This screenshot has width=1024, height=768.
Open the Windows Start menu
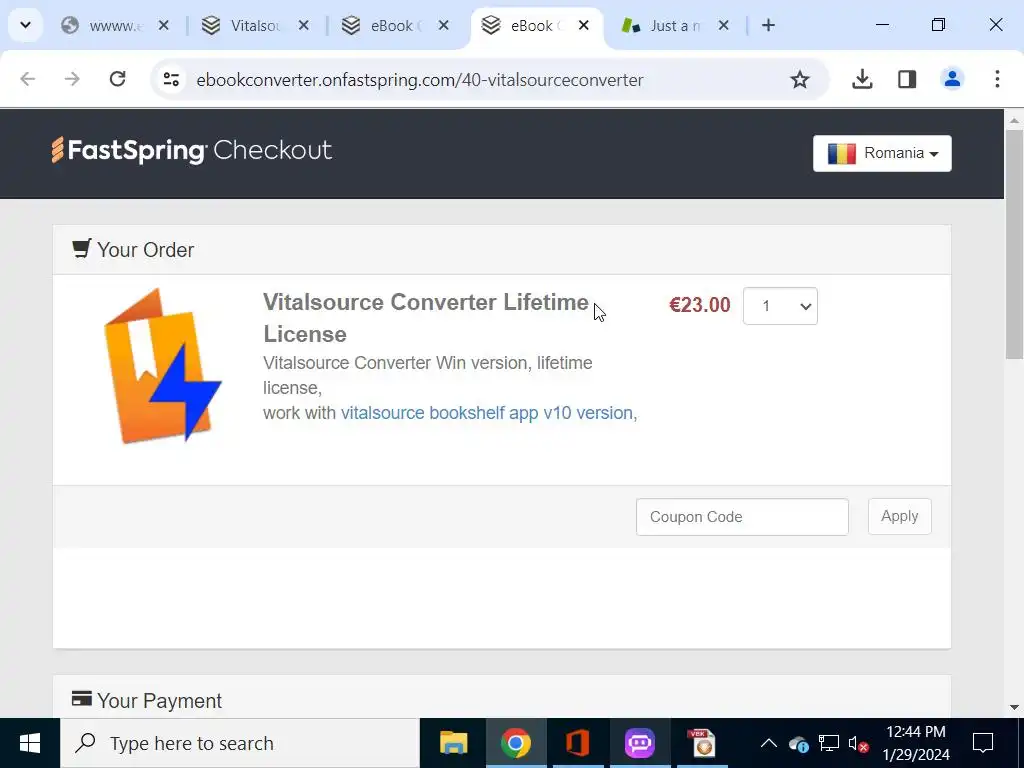[30, 743]
